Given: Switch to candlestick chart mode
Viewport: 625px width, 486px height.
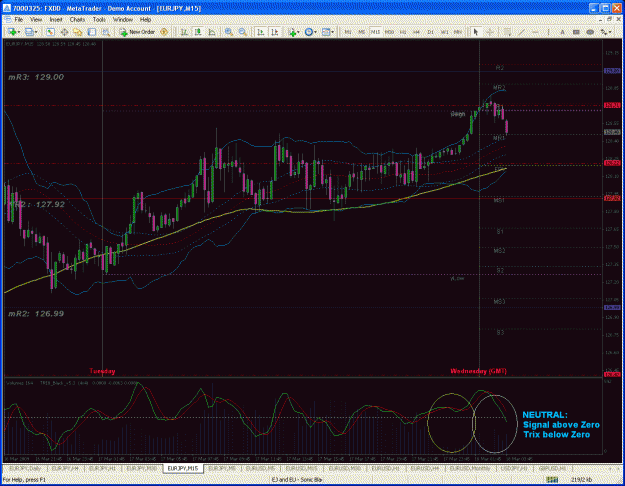Looking at the screenshot, I should coord(198,32).
